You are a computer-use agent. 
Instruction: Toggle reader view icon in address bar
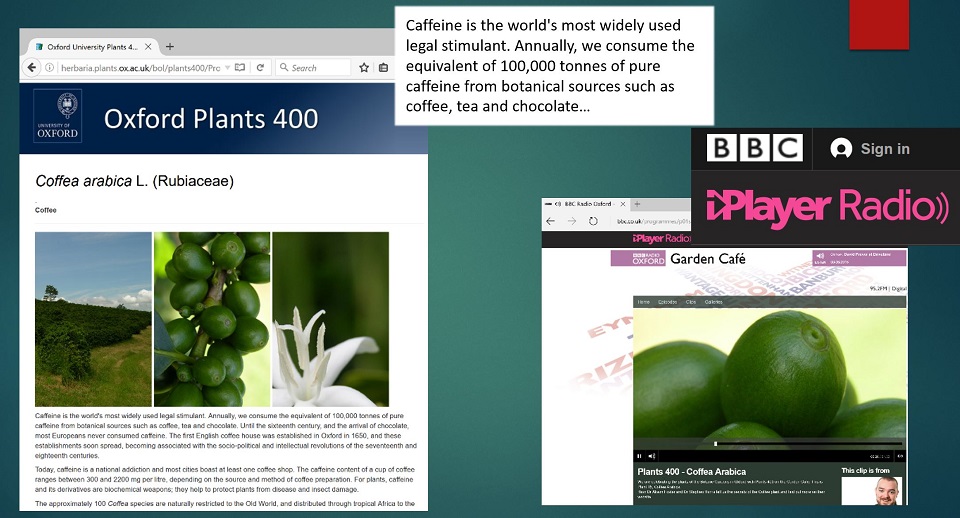(x=240, y=67)
